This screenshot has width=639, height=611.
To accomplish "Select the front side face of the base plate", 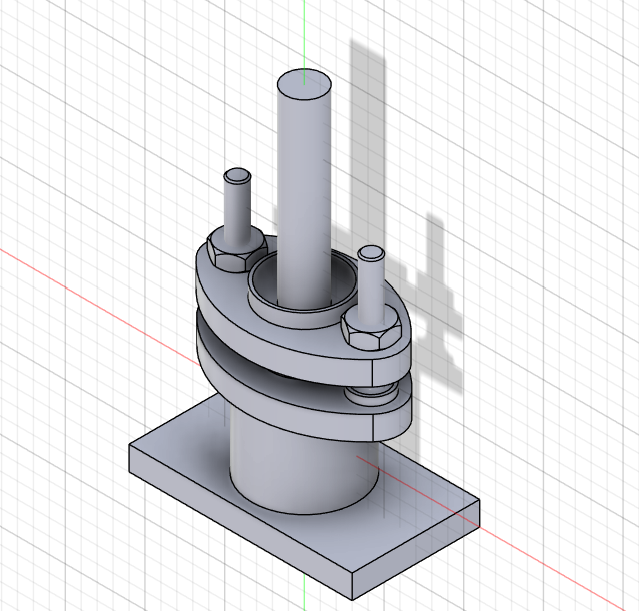I will [240, 523].
